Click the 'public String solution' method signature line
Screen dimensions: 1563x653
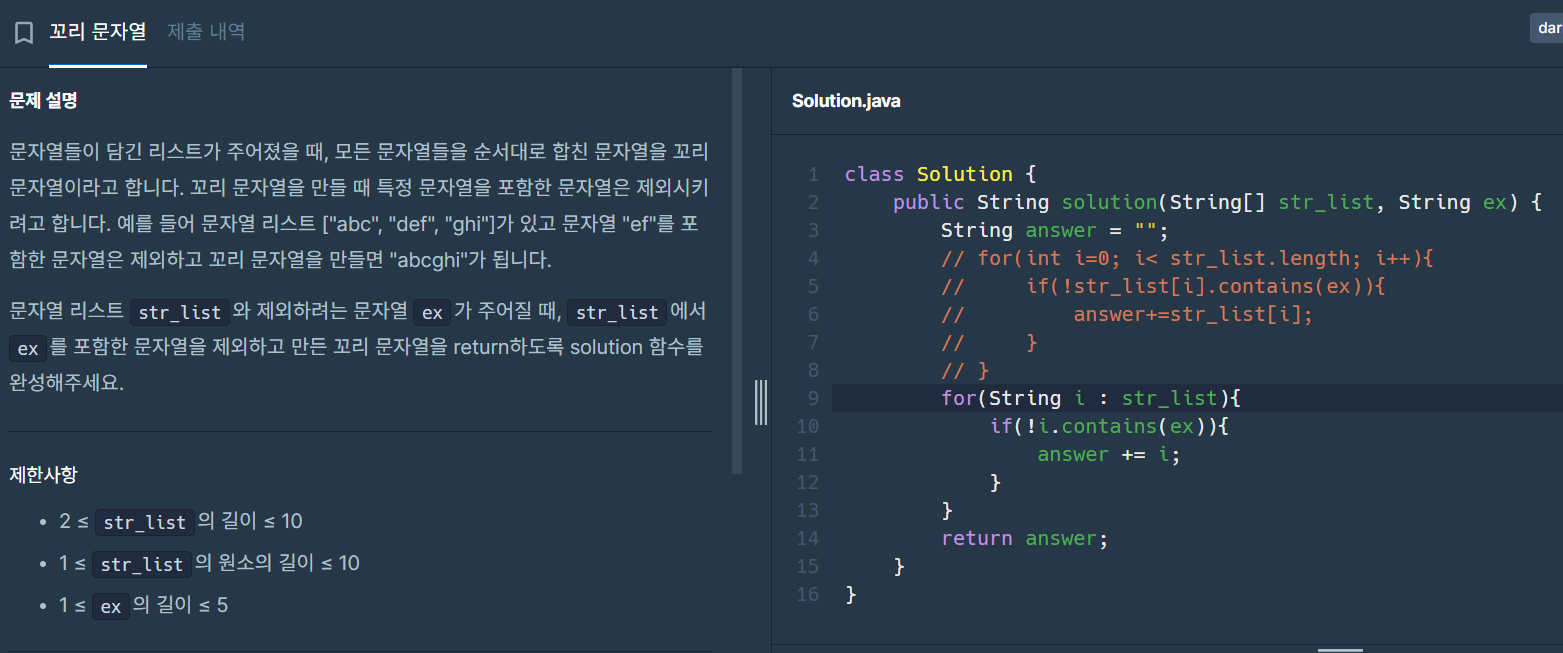coord(1218,202)
